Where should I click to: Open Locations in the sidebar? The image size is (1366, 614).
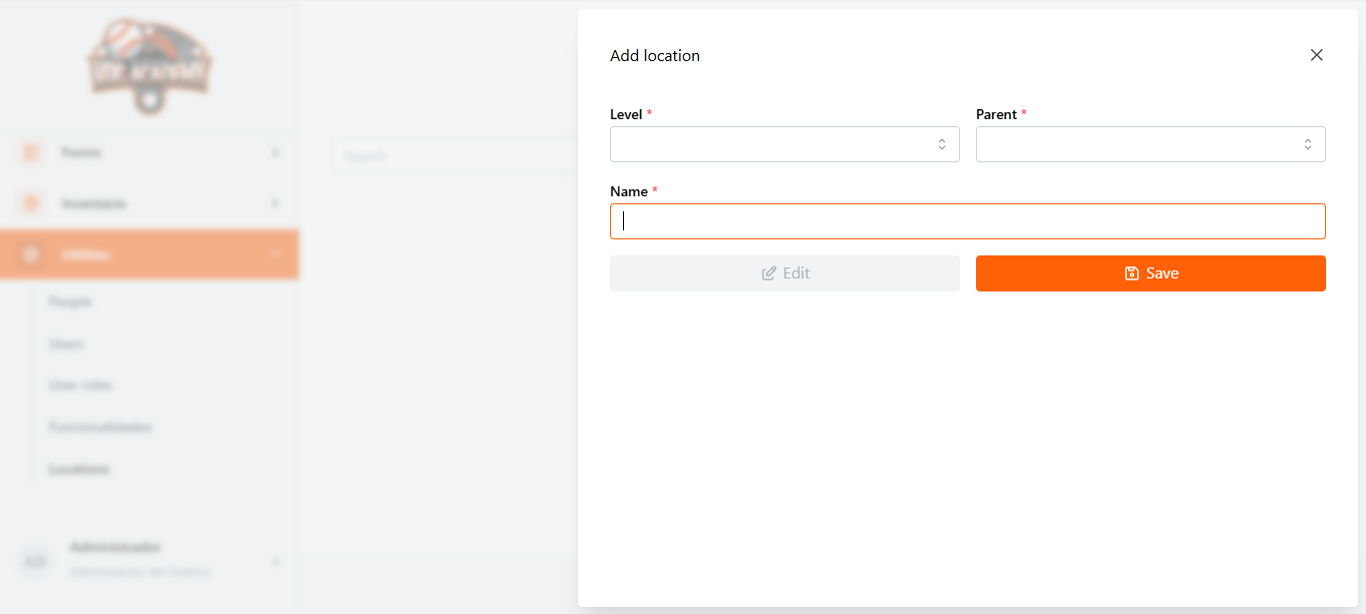click(79, 469)
